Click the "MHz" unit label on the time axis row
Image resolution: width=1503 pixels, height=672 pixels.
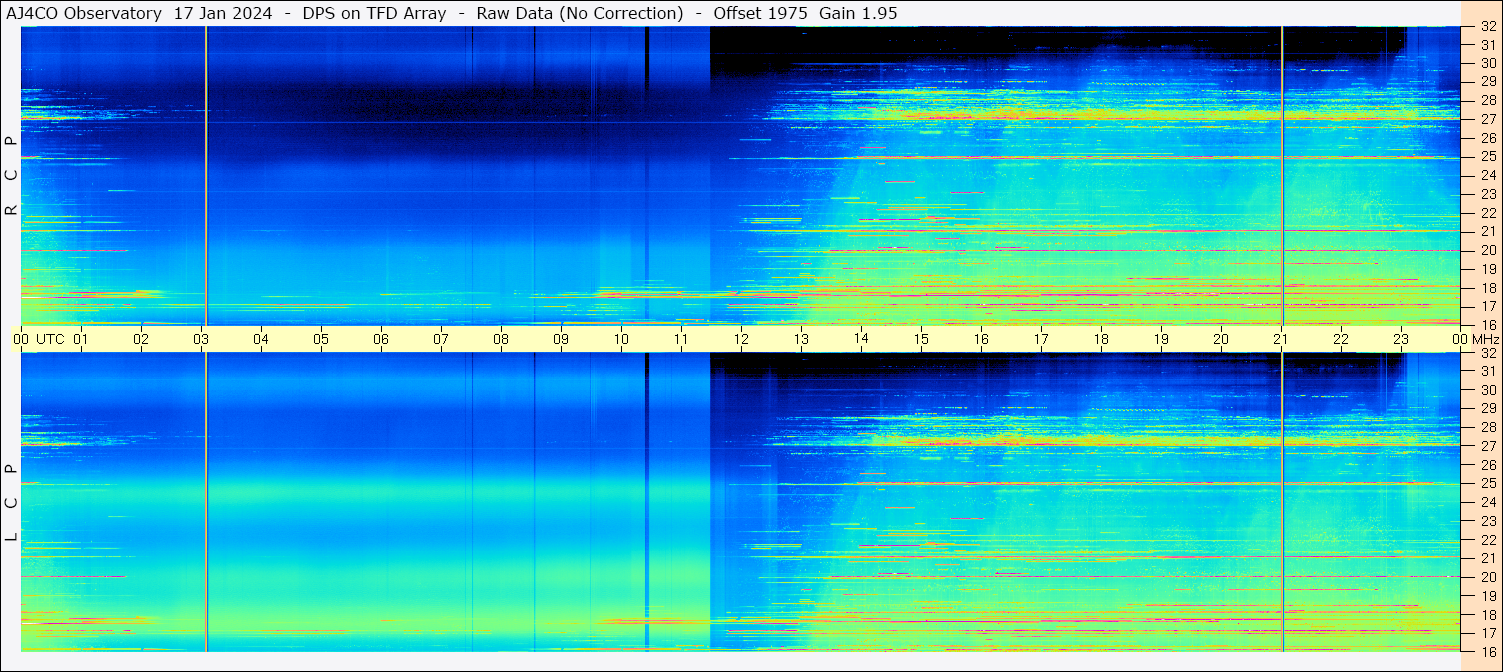[x=1485, y=339]
